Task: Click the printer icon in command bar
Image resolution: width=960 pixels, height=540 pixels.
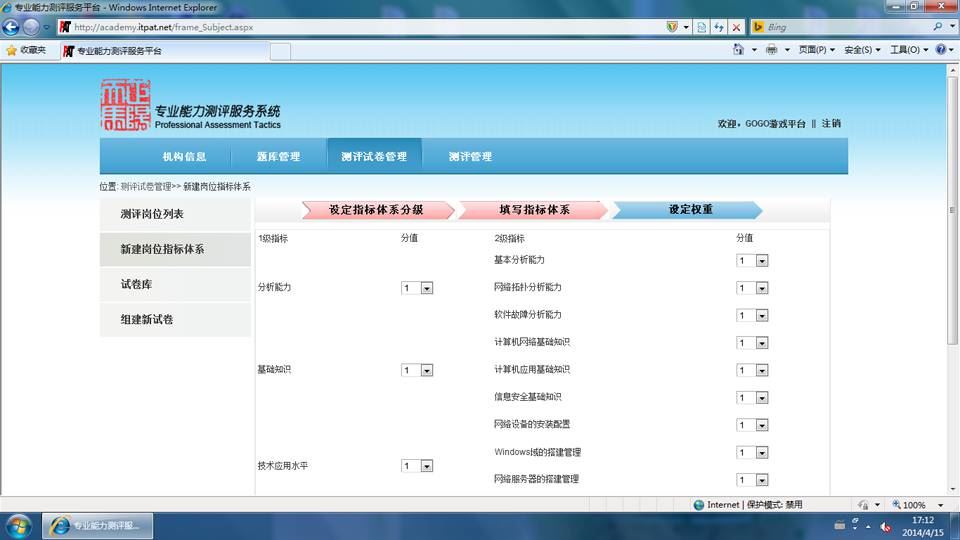Action: [771, 50]
